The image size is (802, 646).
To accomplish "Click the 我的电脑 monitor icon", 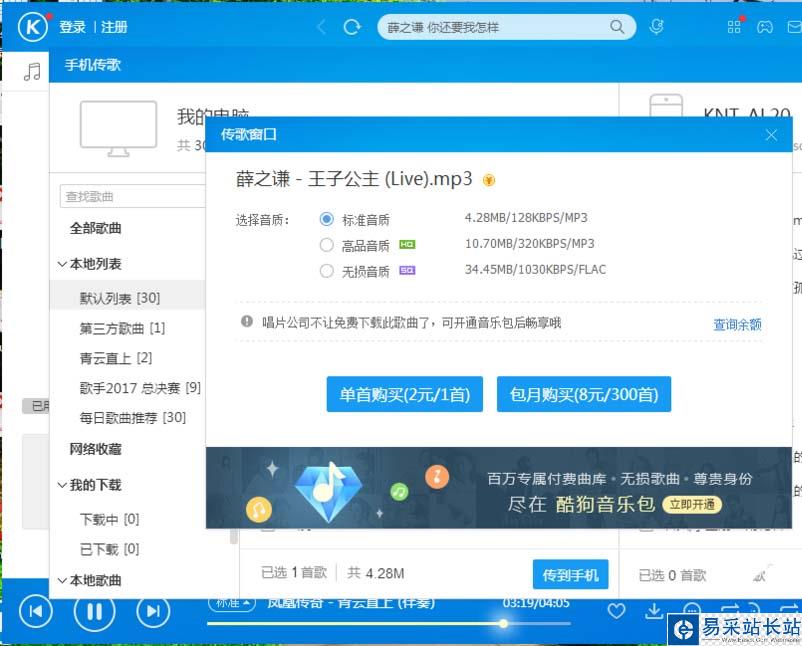I will point(118,128).
